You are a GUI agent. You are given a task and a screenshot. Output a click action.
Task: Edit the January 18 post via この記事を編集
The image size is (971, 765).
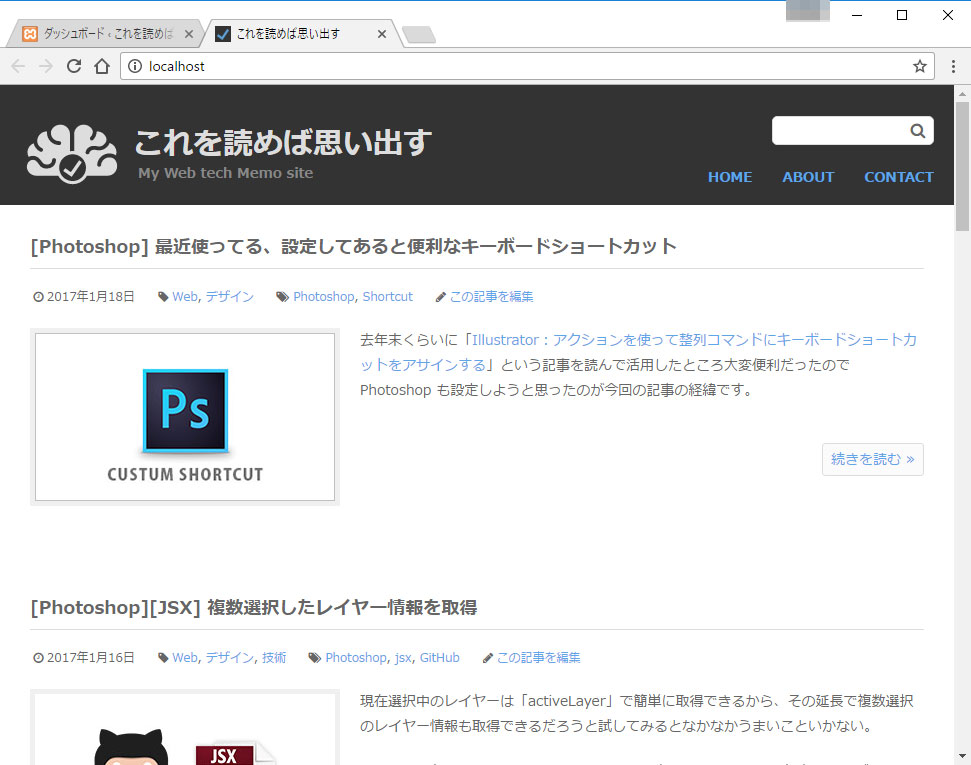(x=491, y=297)
